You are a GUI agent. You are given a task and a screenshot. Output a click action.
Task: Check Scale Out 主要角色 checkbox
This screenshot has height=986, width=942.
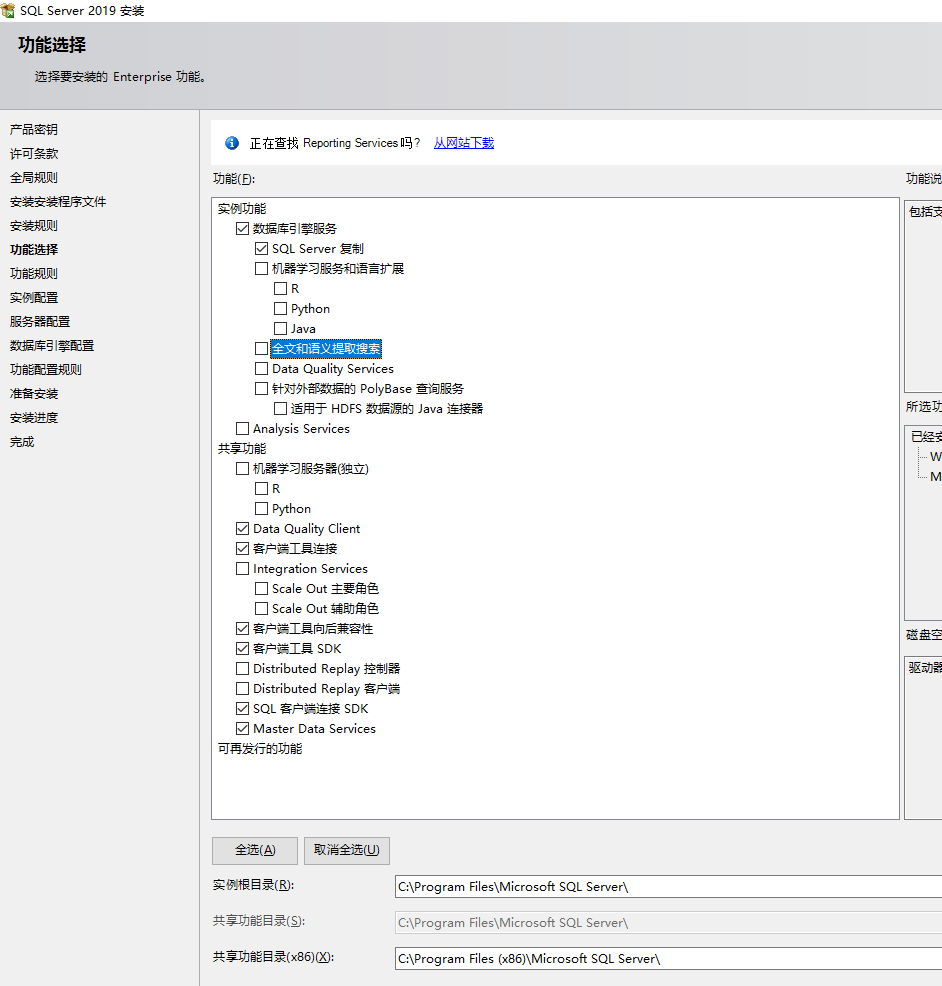tap(262, 589)
